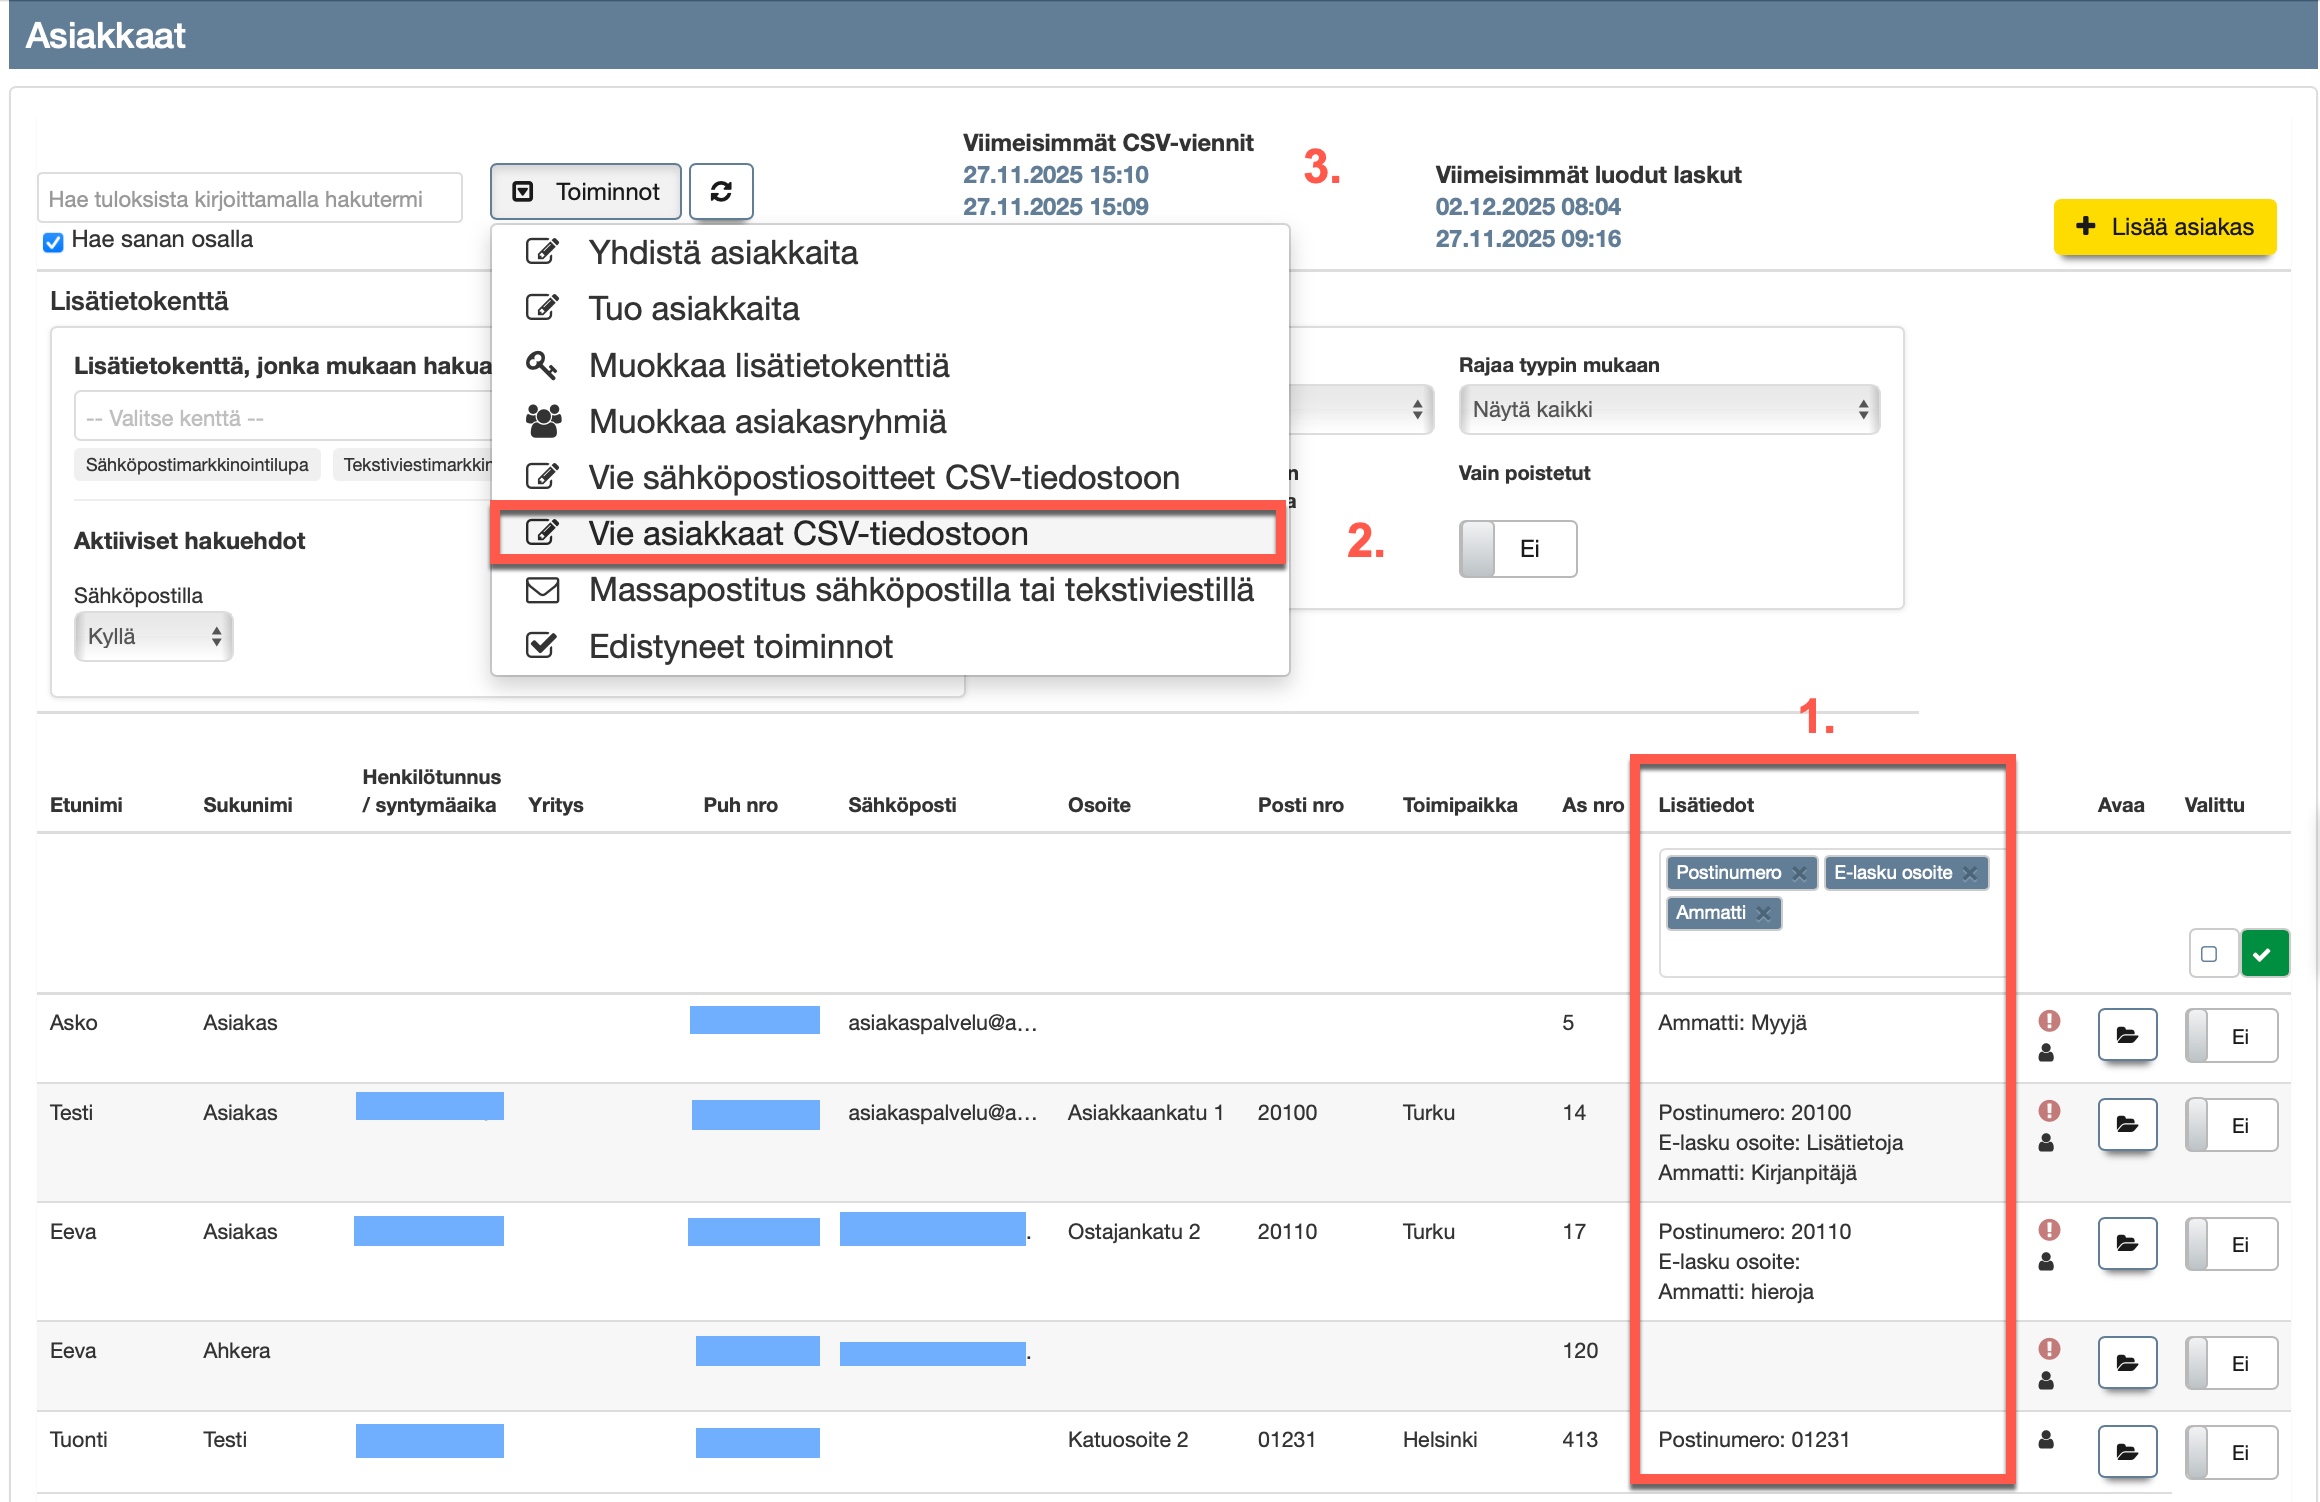Image resolution: width=2320 pixels, height=1502 pixels.
Task: Open folder icon for Tuonti Testi row
Action: point(2126,1452)
